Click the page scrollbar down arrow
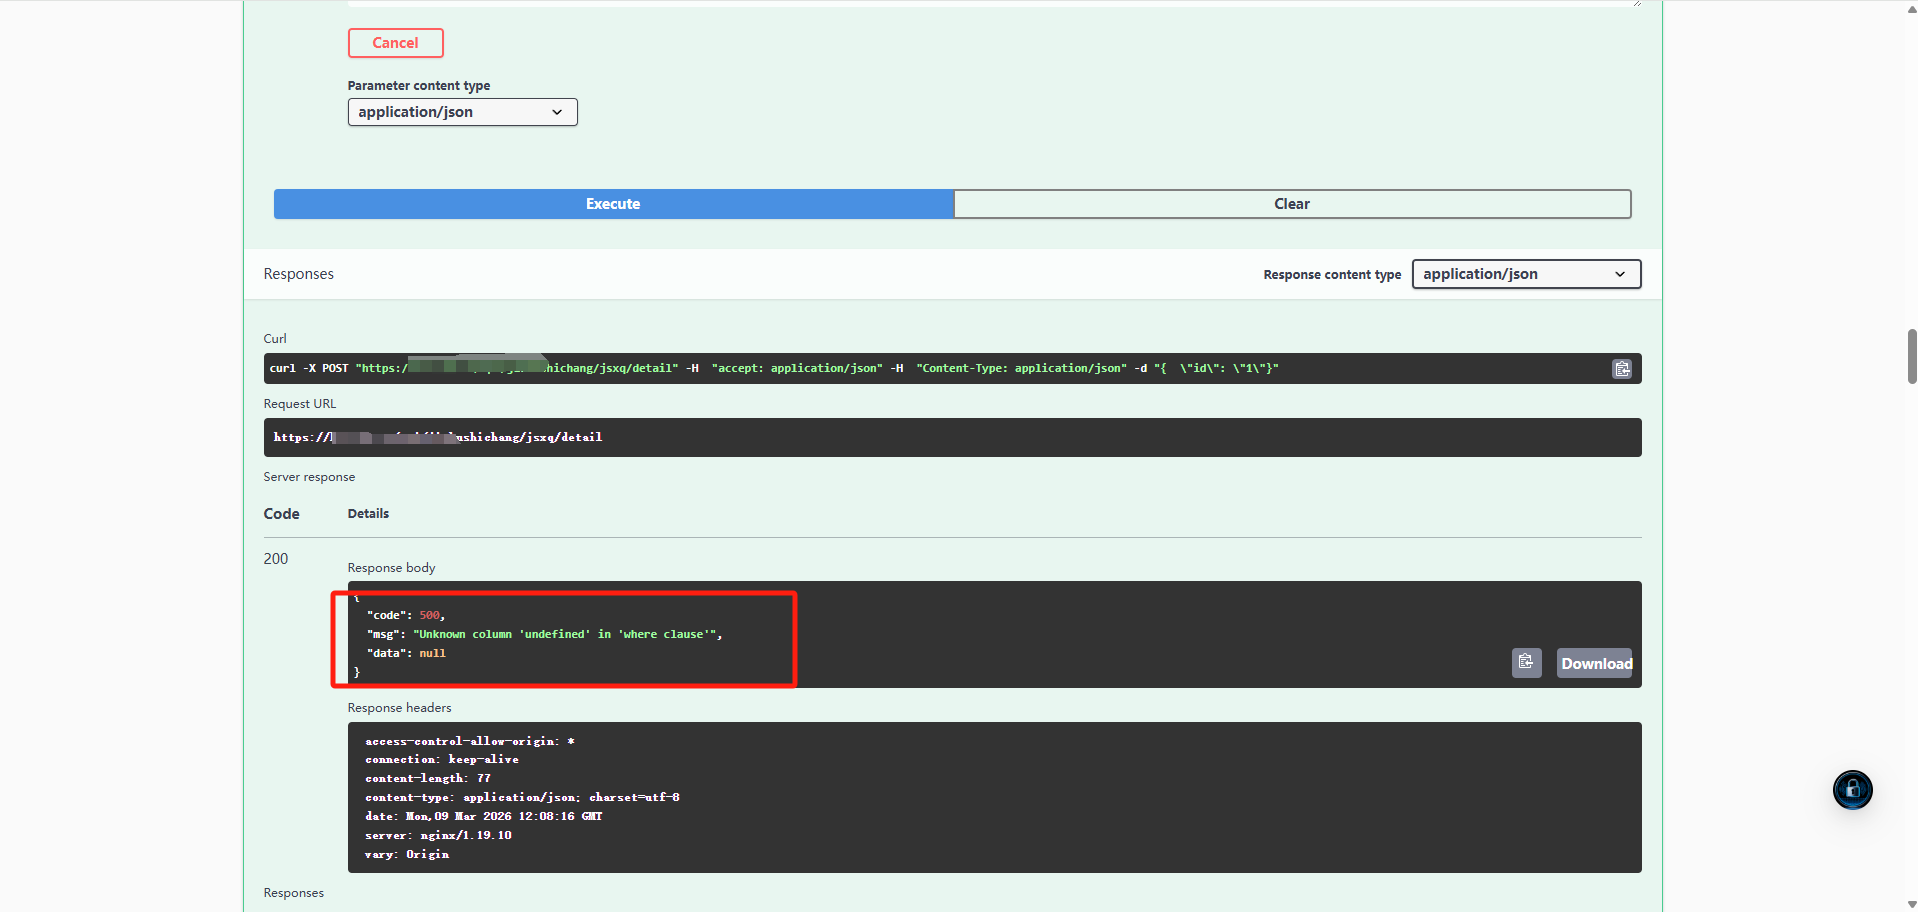The width and height of the screenshot is (1918, 912). (x=1911, y=904)
